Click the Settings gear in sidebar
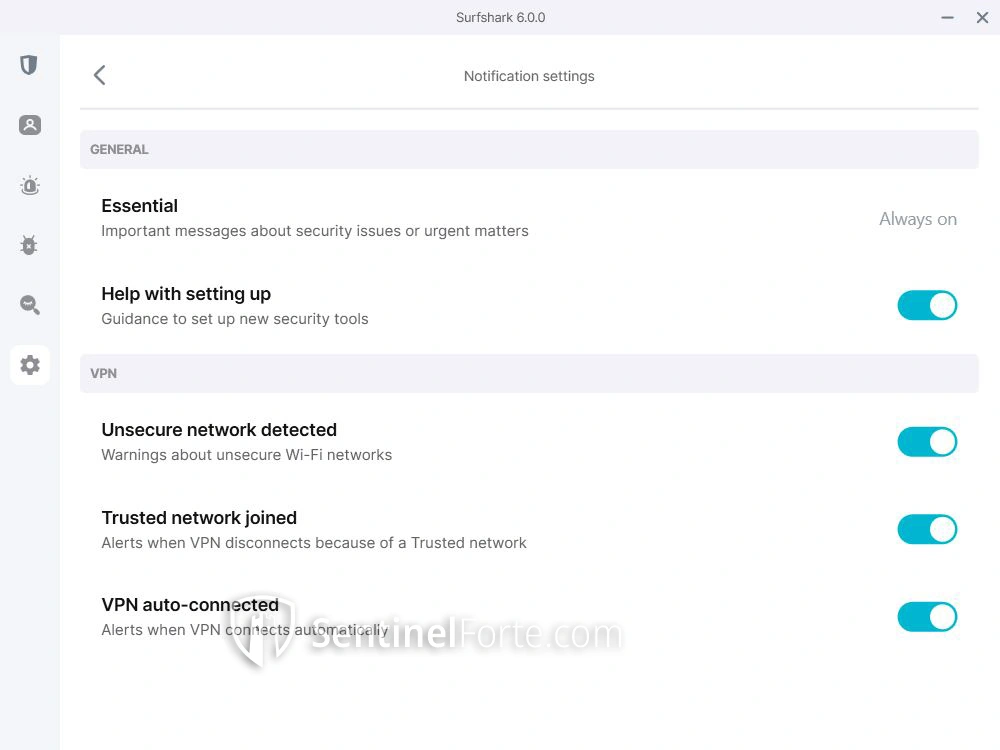Viewport: 1000px width, 750px height. coord(30,365)
